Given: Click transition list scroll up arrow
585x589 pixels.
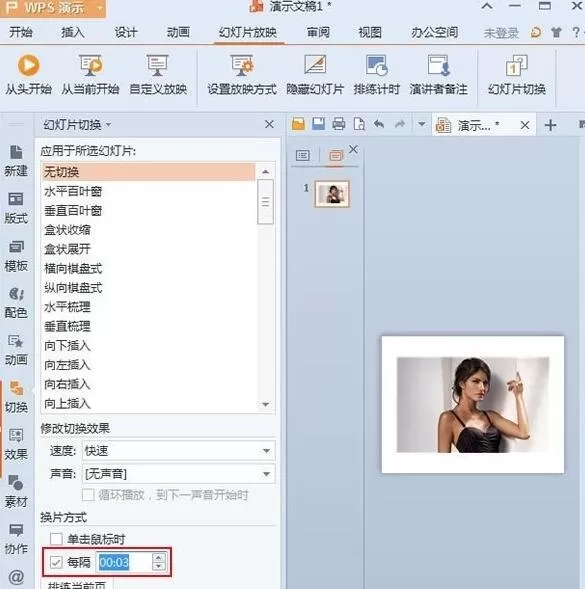Looking at the screenshot, I should pos(265,172).
